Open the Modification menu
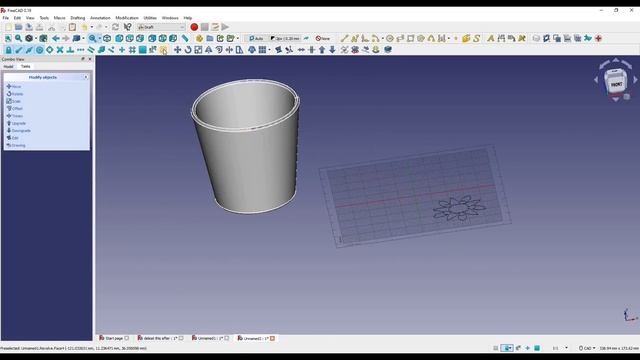 [127, 18]
